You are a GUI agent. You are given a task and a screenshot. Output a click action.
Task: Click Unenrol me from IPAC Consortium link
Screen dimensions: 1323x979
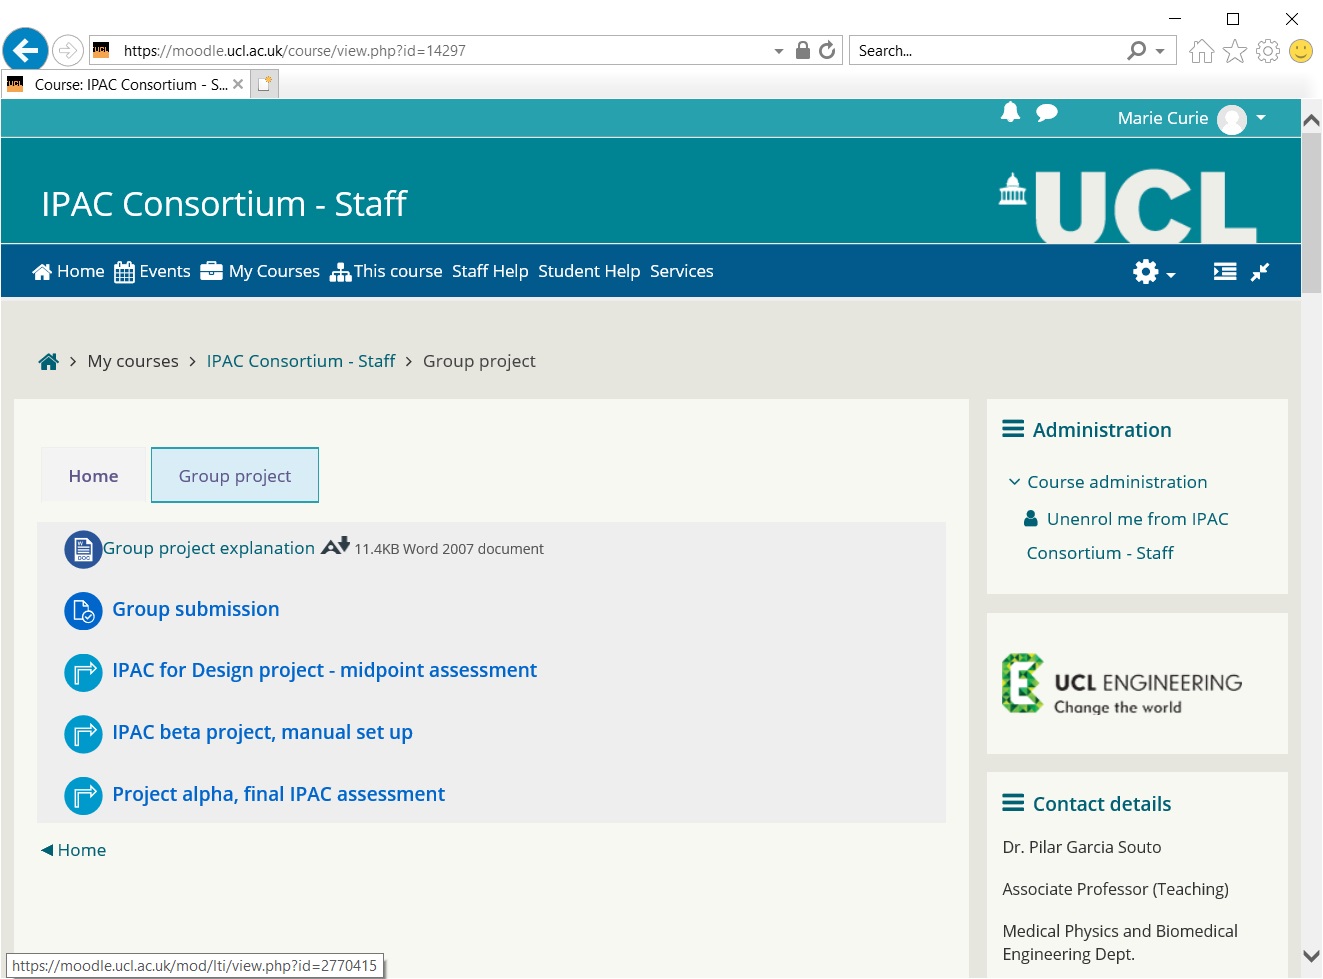1127,536
